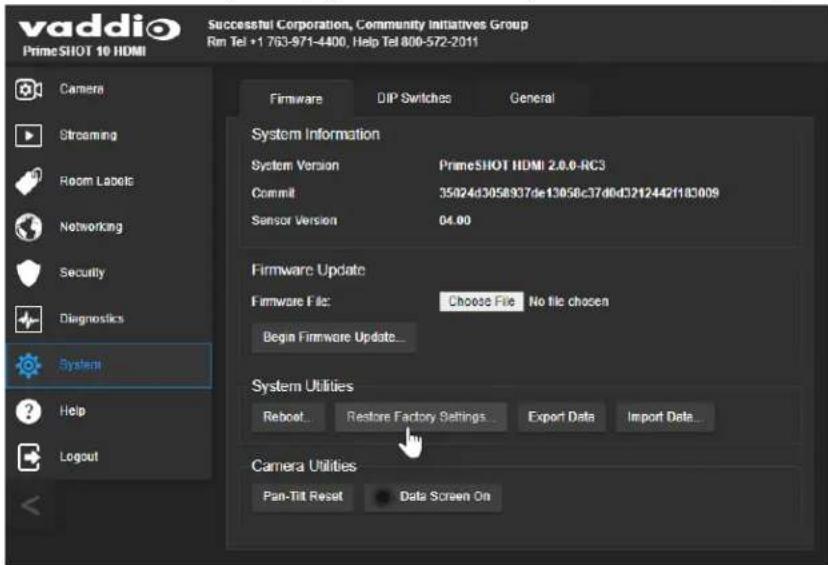This screenshot has height=565, width=828.
Task: Open the Networking menu label
Action: (x=91, y=227)
